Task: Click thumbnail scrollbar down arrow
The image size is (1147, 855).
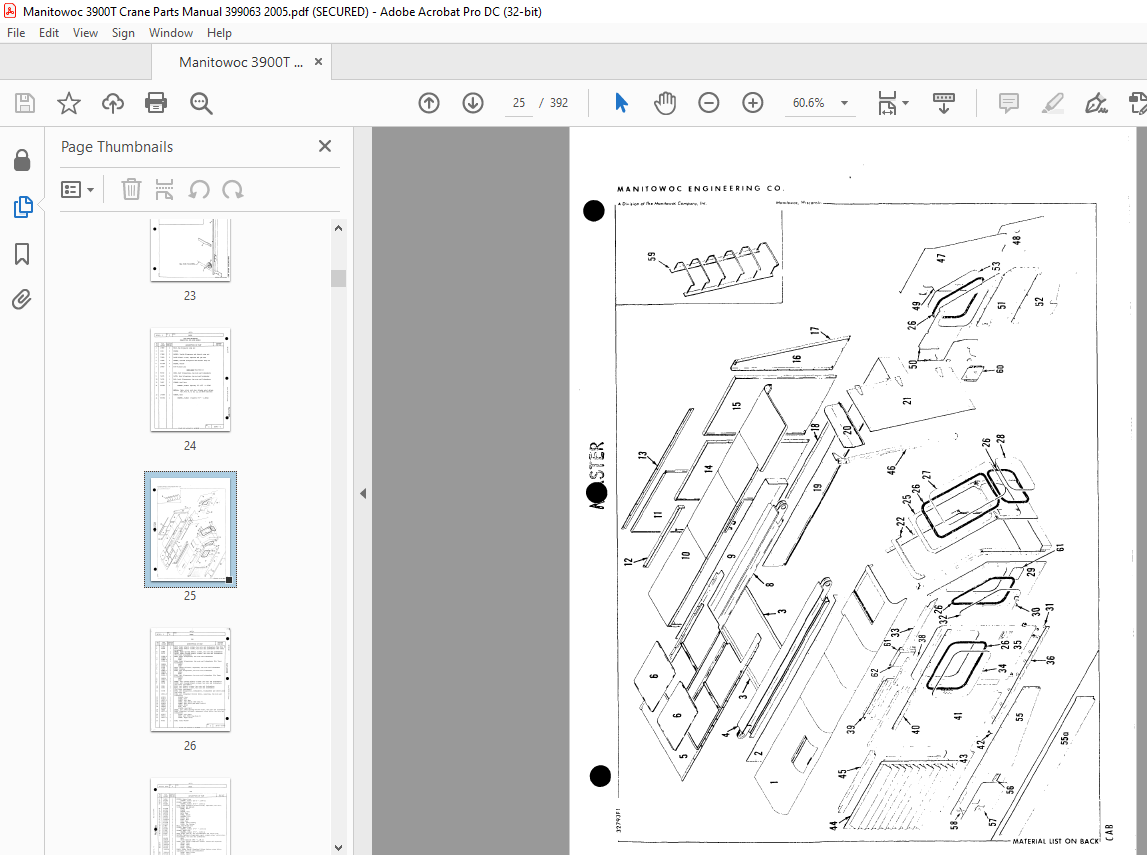Action: point(338,847)
